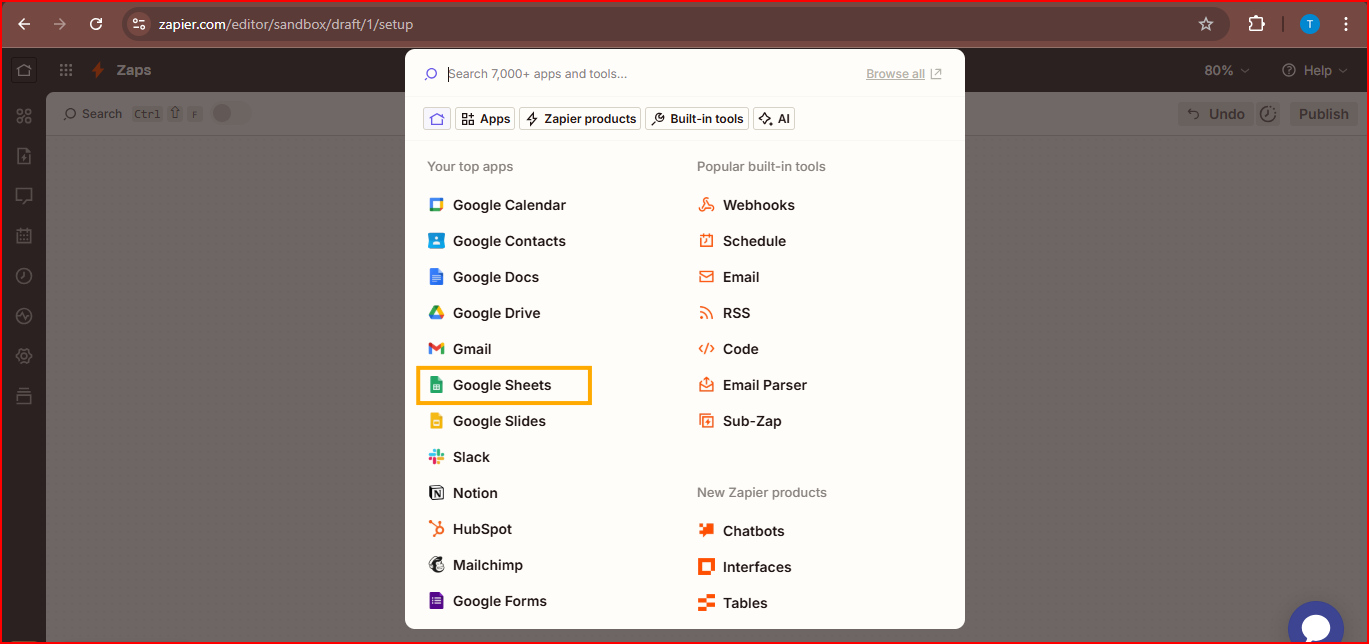Open the 80% zoom dropdown
The width and height of the screenshot is (1369, 644).
coord(1227,71)
